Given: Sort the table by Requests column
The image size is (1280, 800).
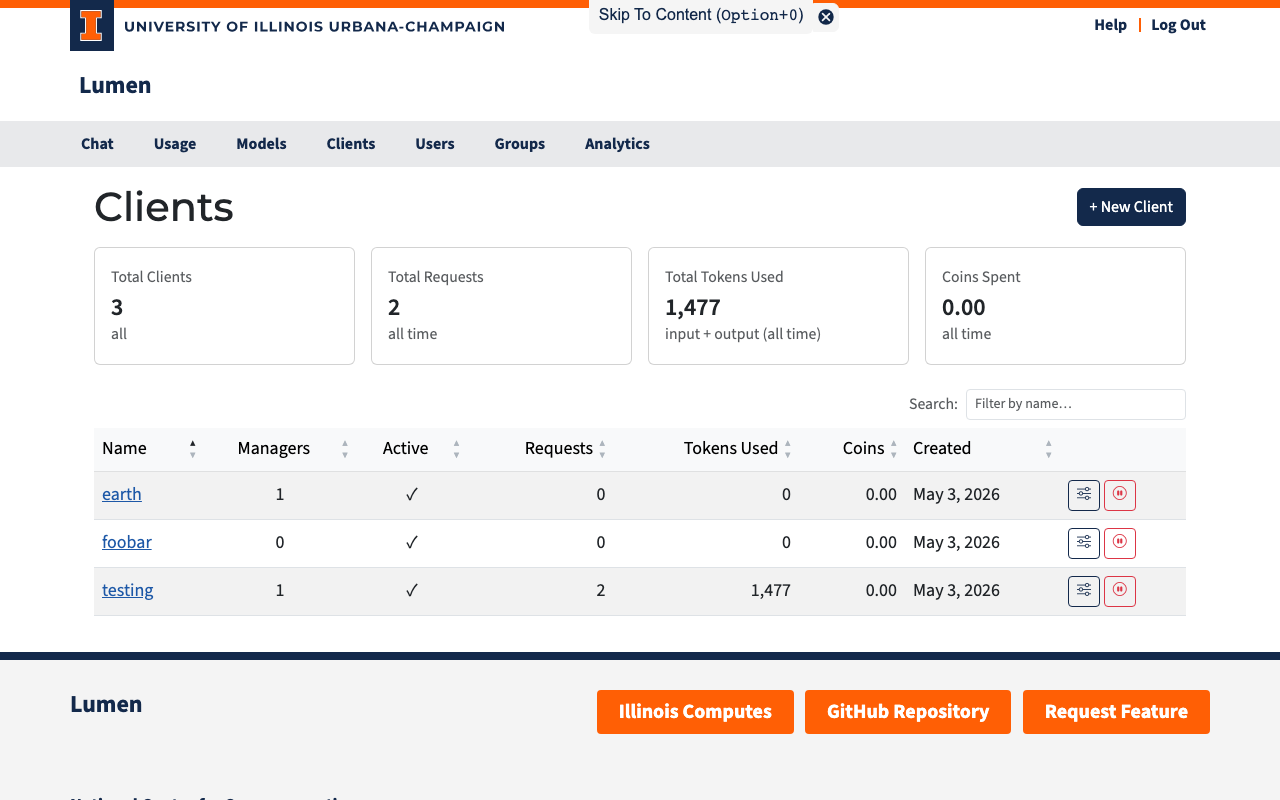Looking at the screenshot, I should (540, 448).
